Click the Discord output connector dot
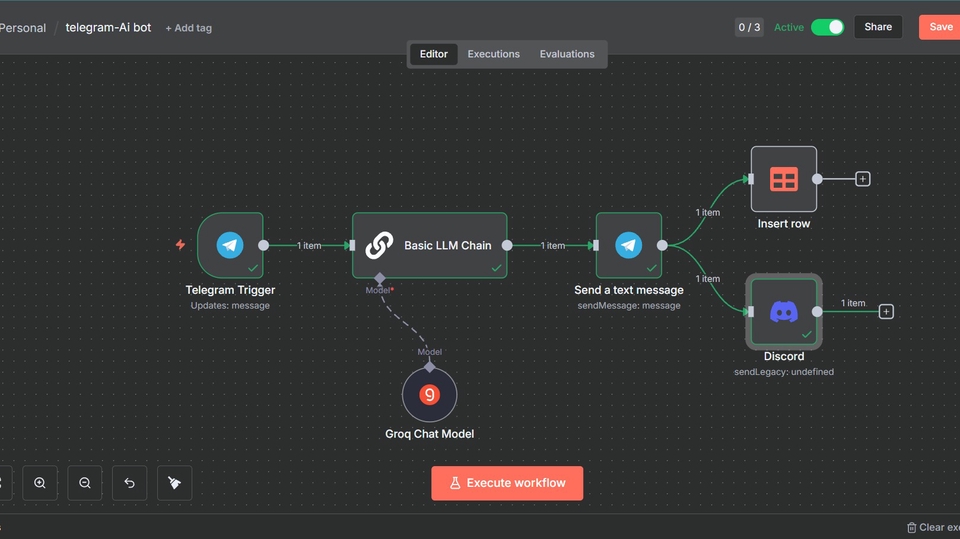 (817, 312)
